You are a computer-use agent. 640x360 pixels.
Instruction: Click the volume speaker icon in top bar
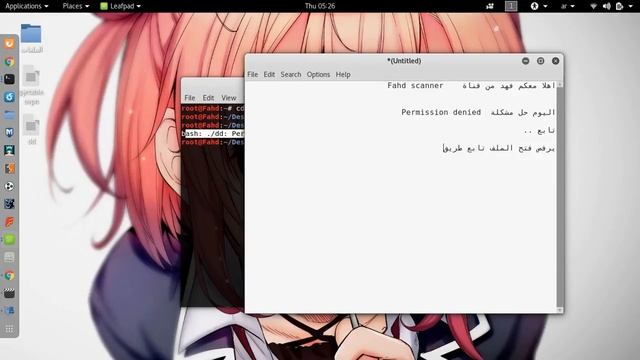pyautogui.click(x=607, y=6)
